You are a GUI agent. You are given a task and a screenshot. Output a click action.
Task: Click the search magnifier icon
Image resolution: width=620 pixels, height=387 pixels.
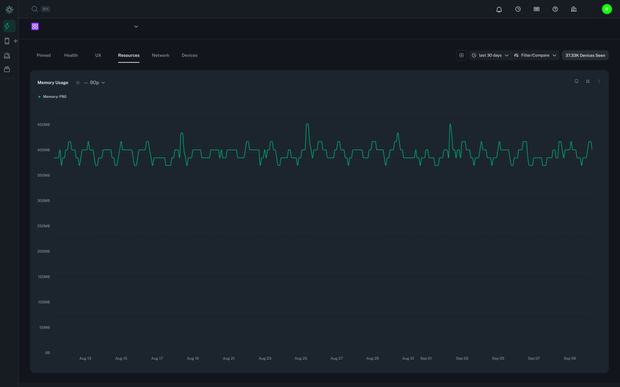pos(35,9)
